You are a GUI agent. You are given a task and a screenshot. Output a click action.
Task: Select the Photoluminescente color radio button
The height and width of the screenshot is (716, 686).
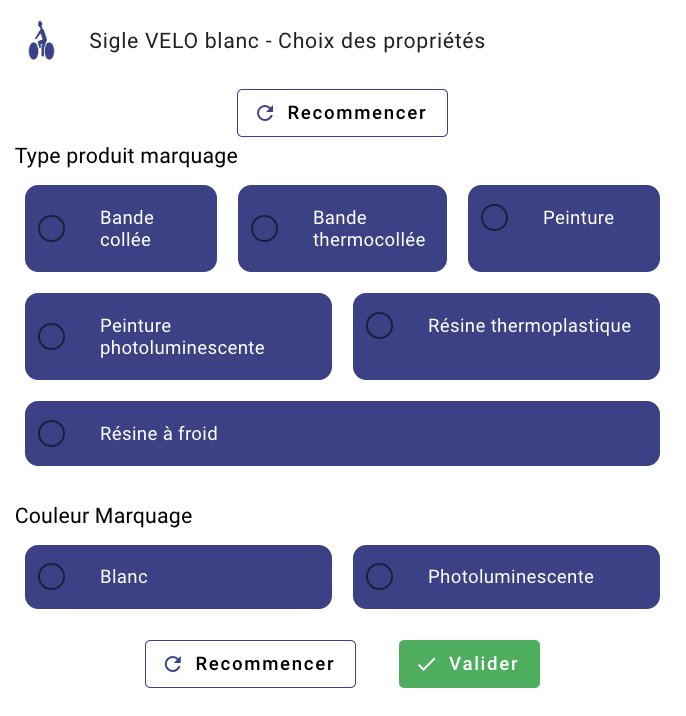(x=380, y=577)
